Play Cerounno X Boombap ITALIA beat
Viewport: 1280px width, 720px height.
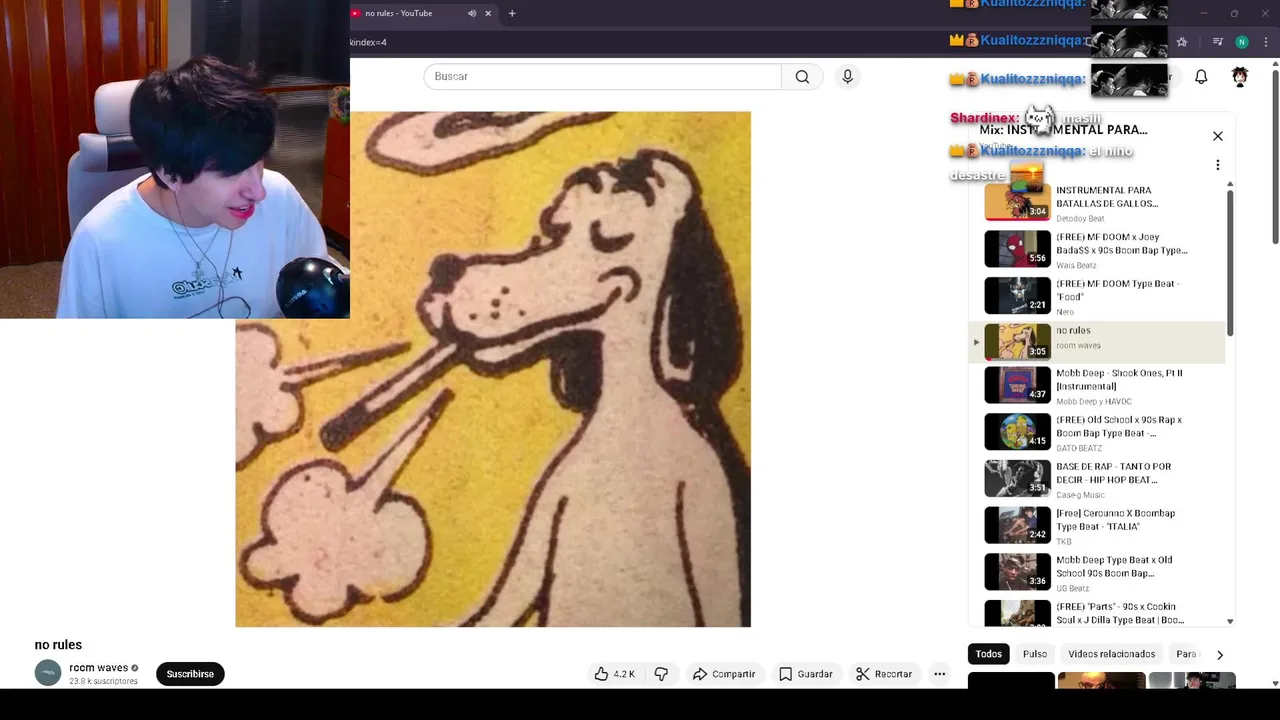(1098, 526)
